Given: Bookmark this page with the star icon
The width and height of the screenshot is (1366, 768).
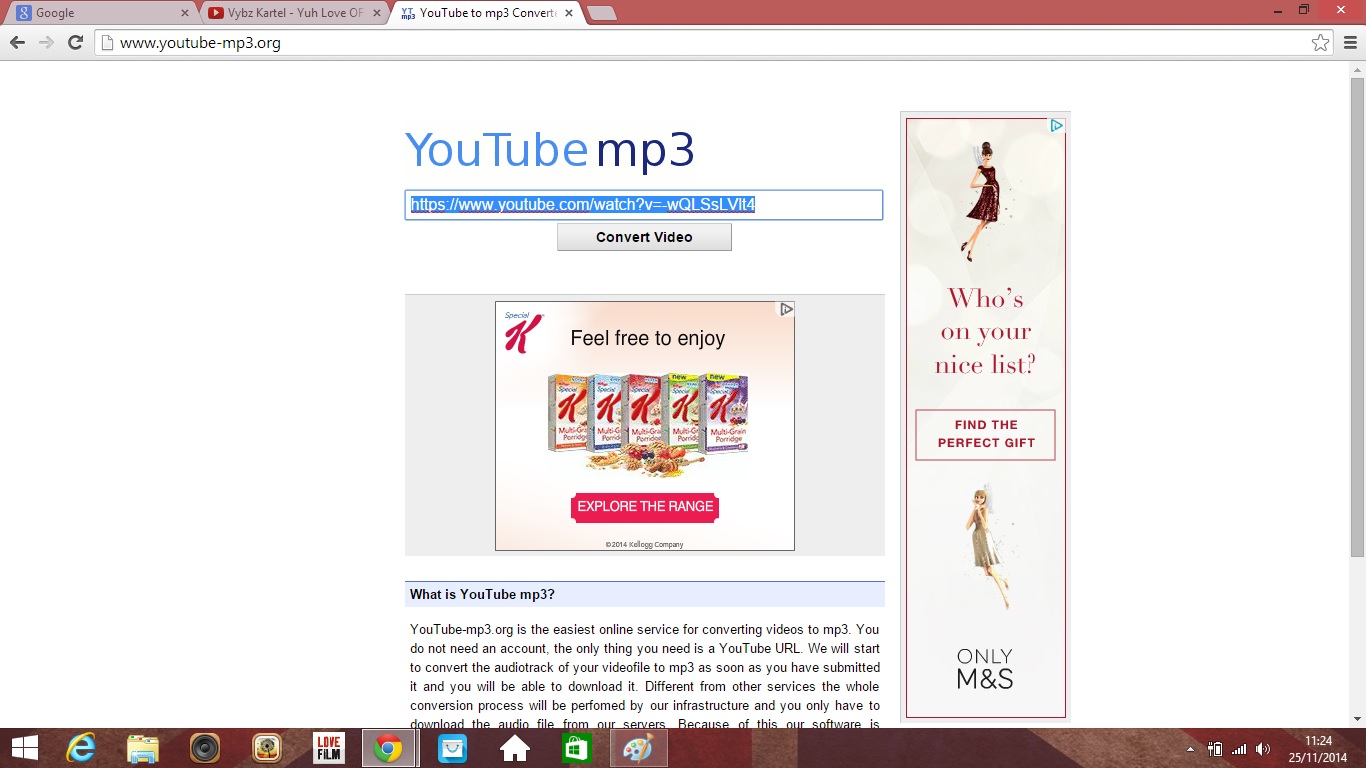Looking at the screenshot, I should click(1321, 43).
